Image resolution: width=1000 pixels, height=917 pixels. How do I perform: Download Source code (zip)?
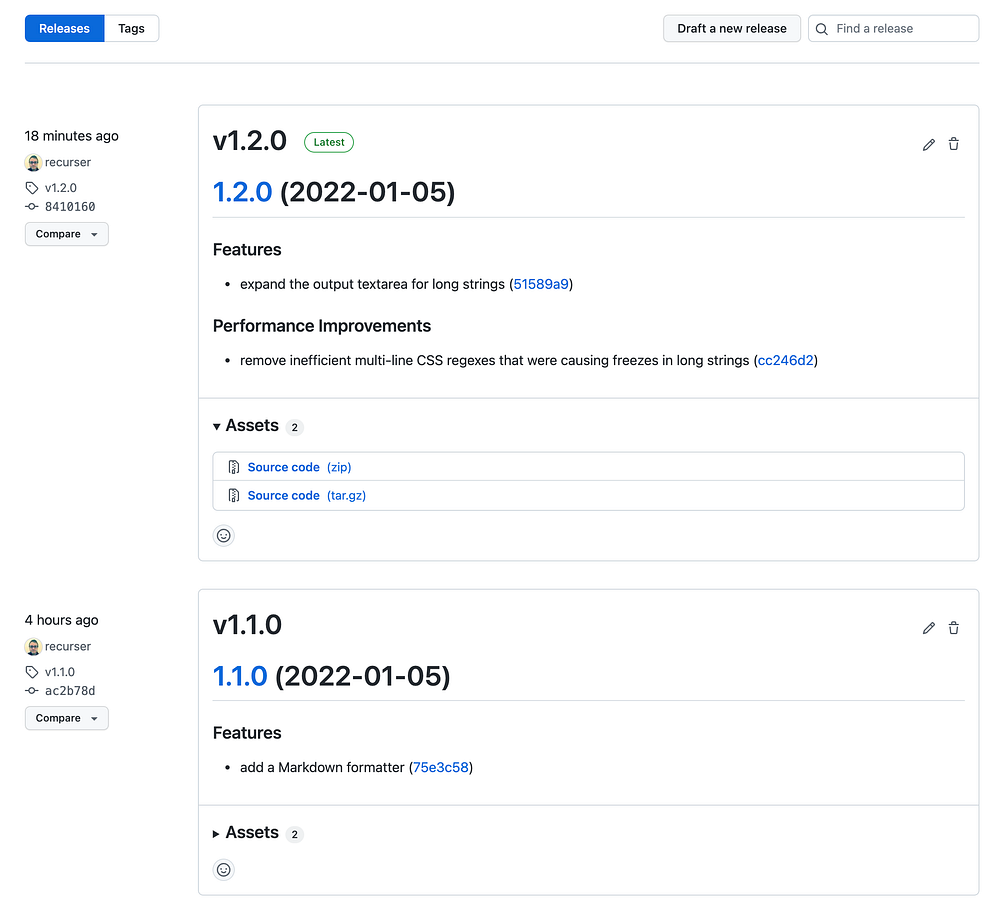[299, 467]
